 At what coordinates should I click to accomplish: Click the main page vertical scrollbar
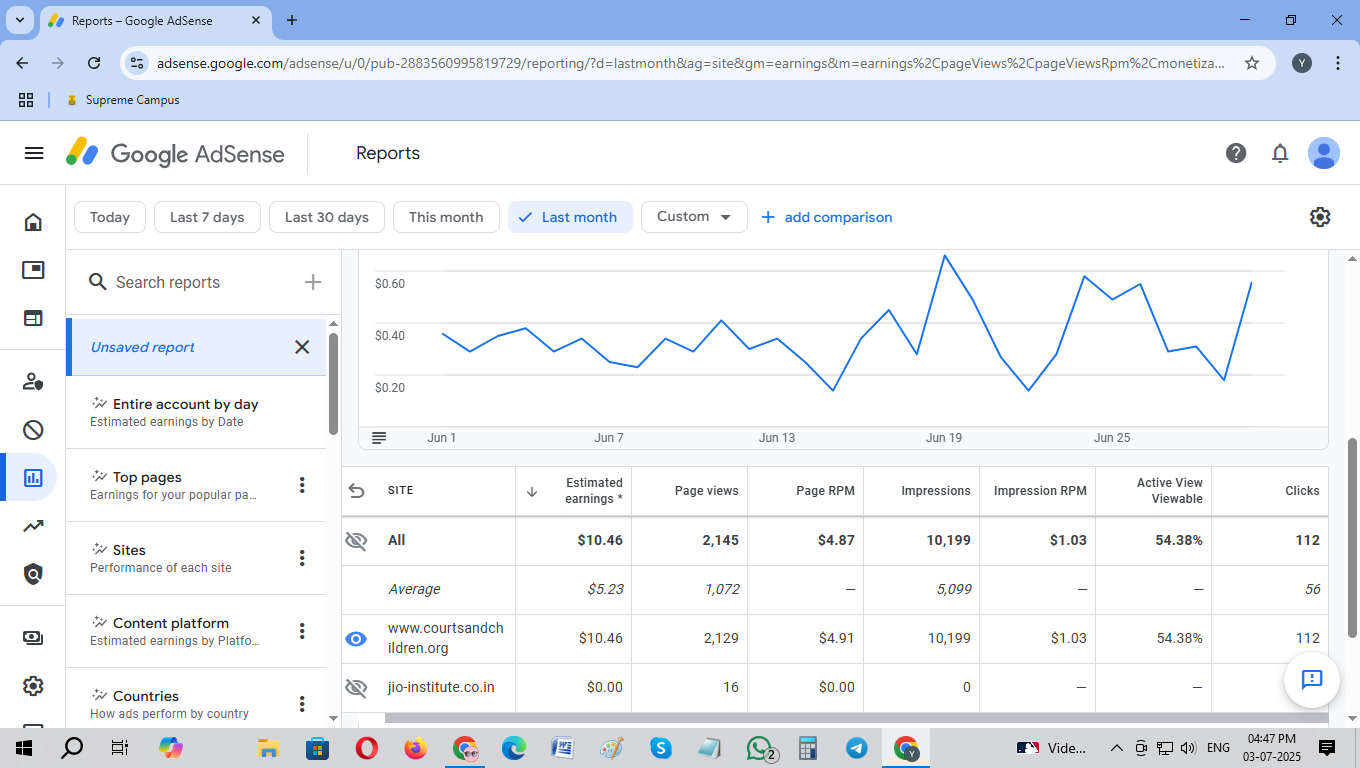coord(1353,536)
